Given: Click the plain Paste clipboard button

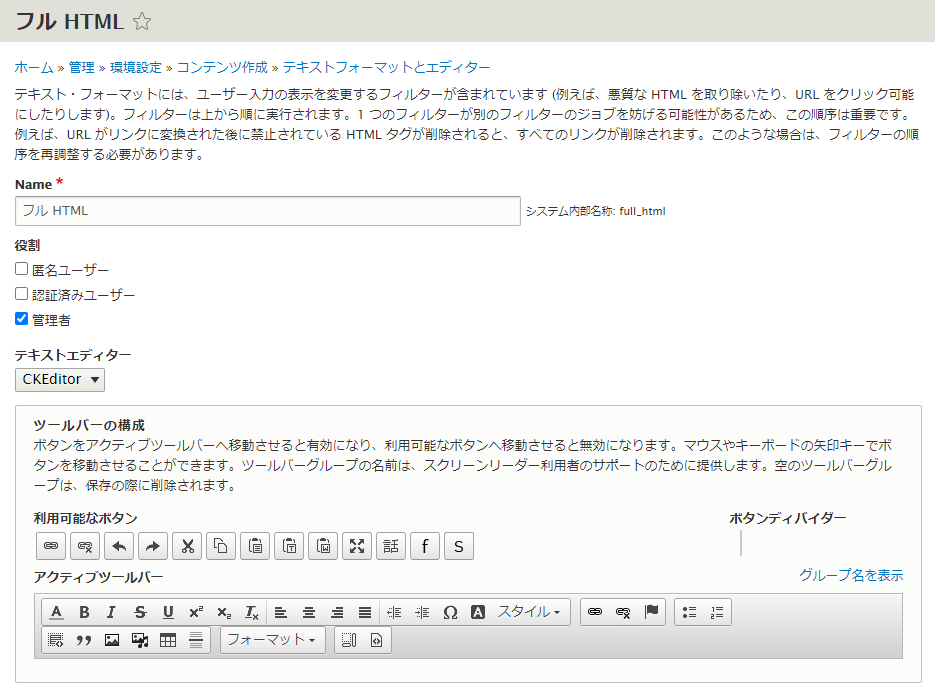Looking at the screenshot, I should 255,546.
